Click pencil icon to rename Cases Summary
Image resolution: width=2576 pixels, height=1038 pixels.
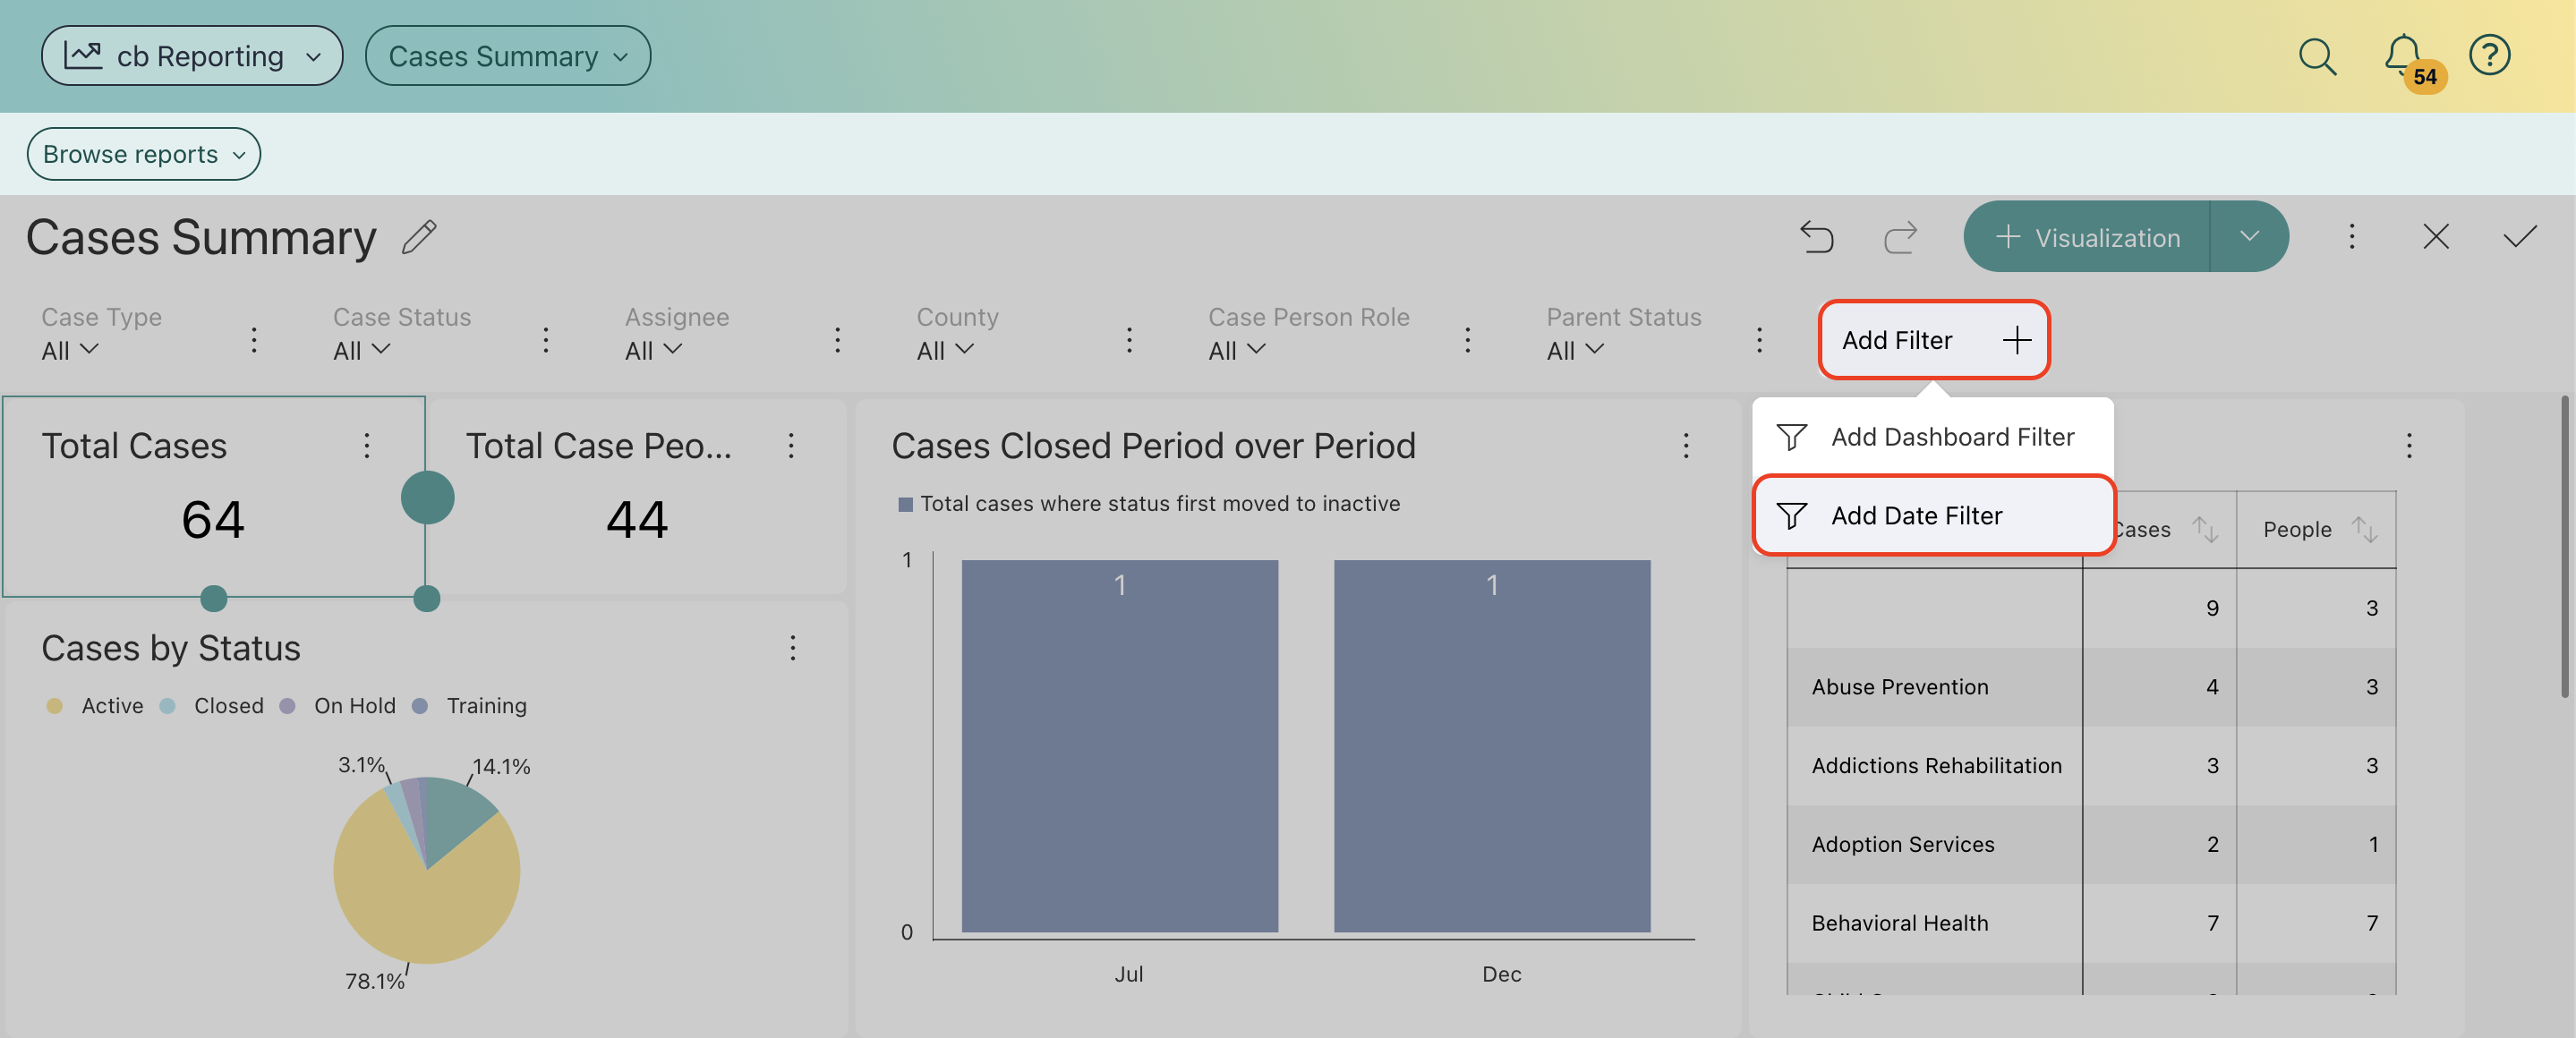[x=419, y=237]
